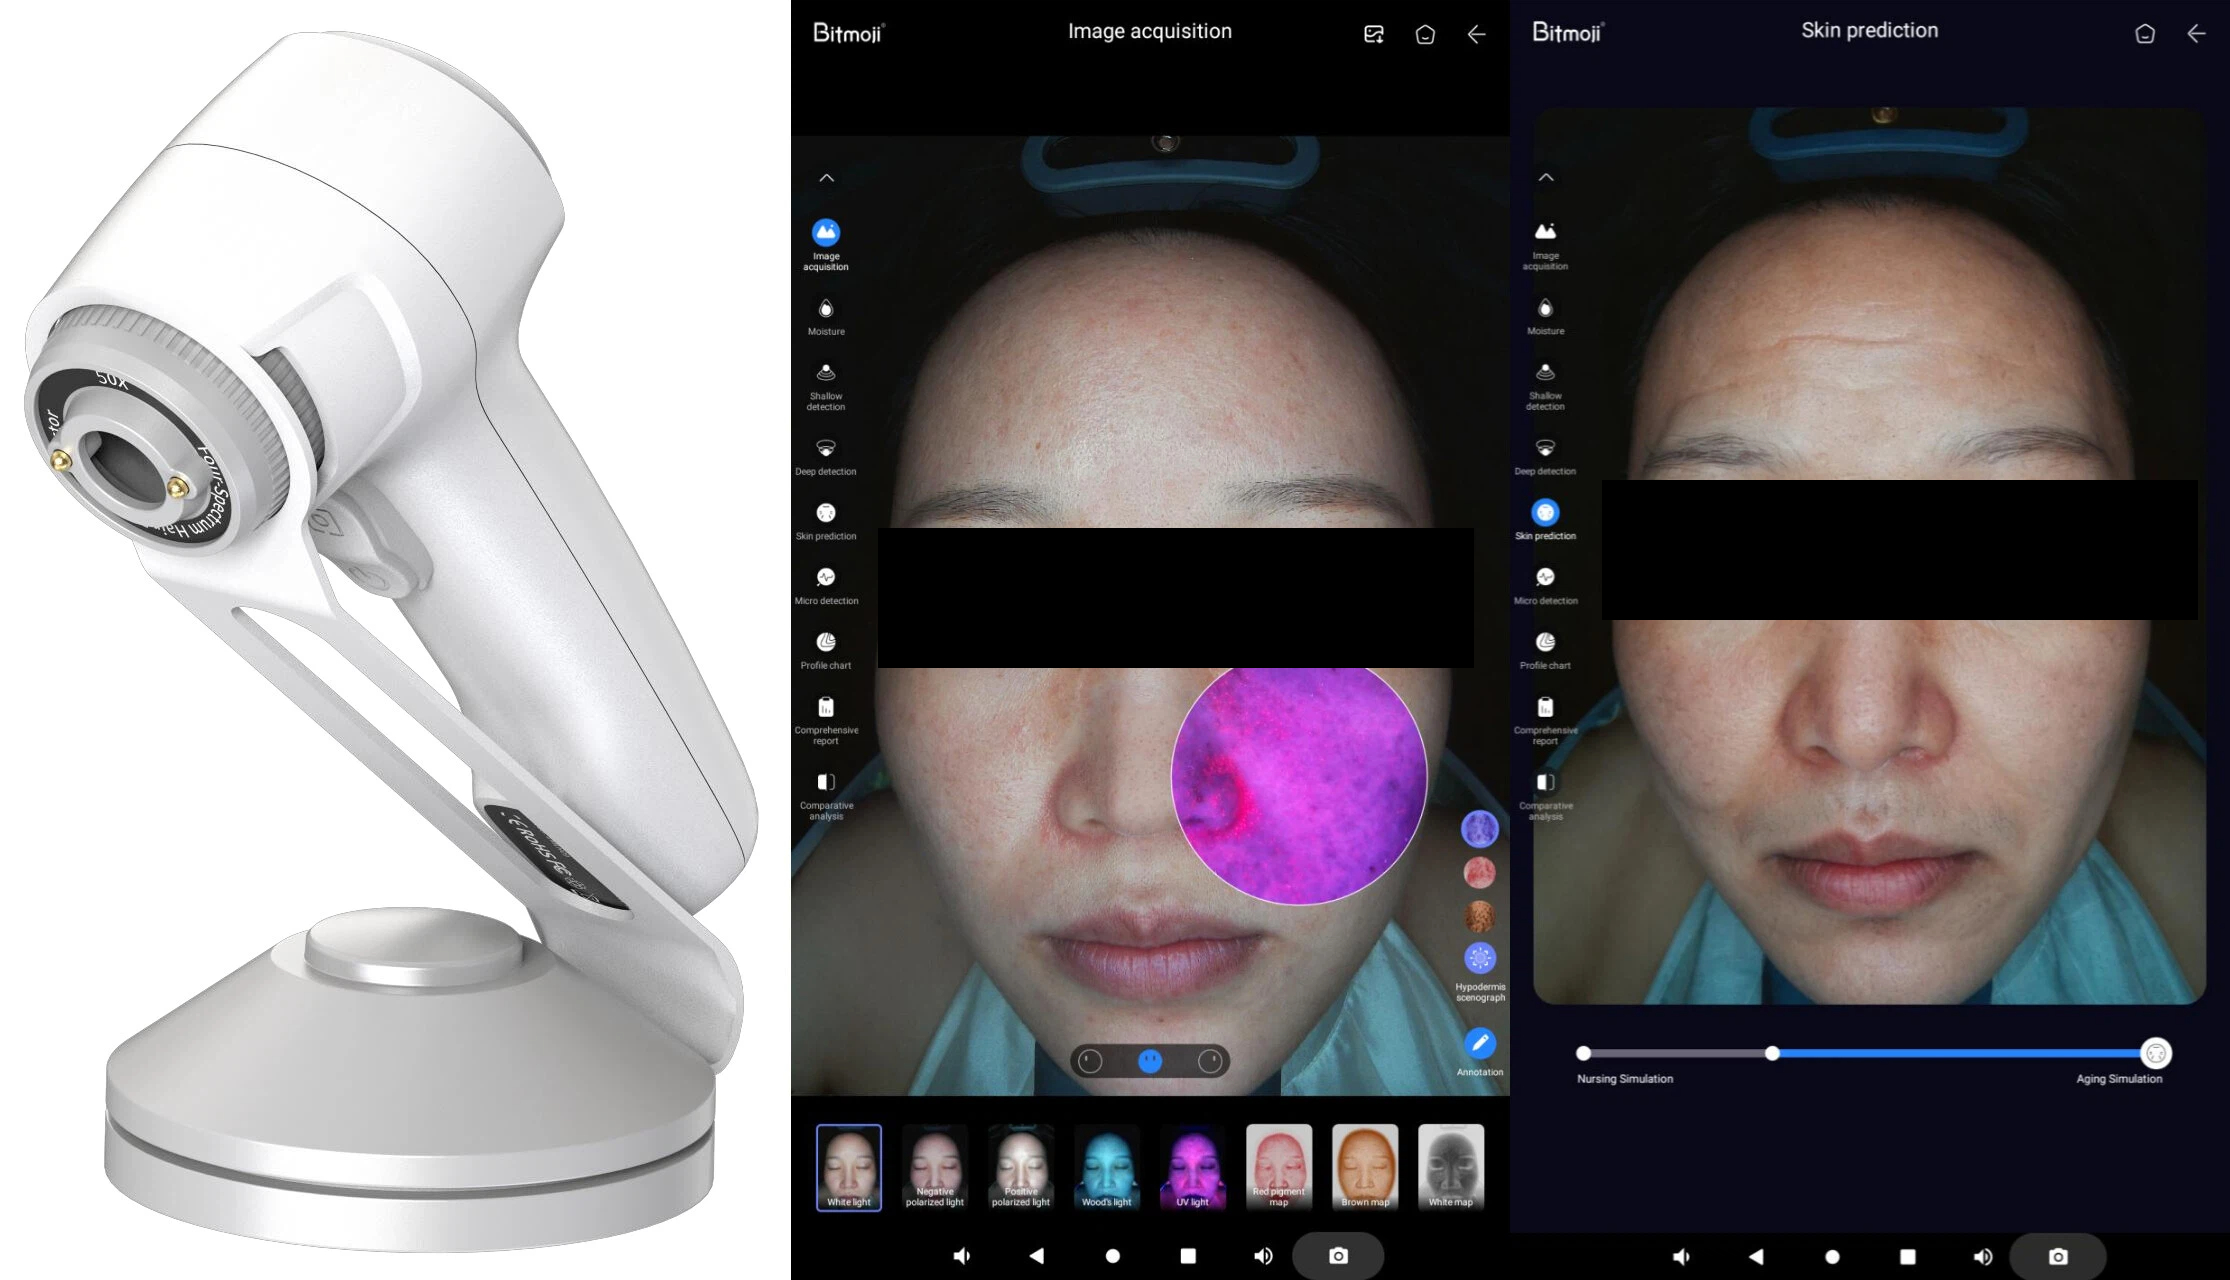Open Profile chart in Skin prediction sidebar
Image resolution: width=2230 pixels, height=1280 pixels.
[x=1545, y=643]
